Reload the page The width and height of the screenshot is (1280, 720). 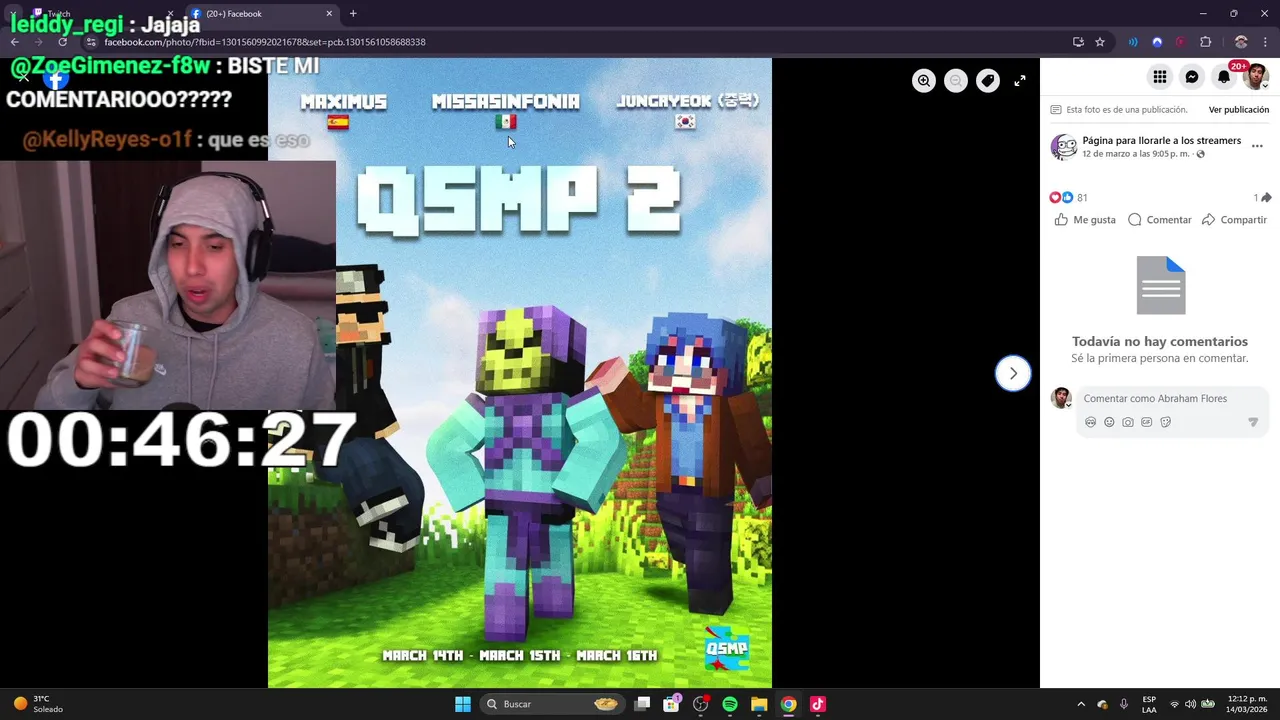coord(62,42)
